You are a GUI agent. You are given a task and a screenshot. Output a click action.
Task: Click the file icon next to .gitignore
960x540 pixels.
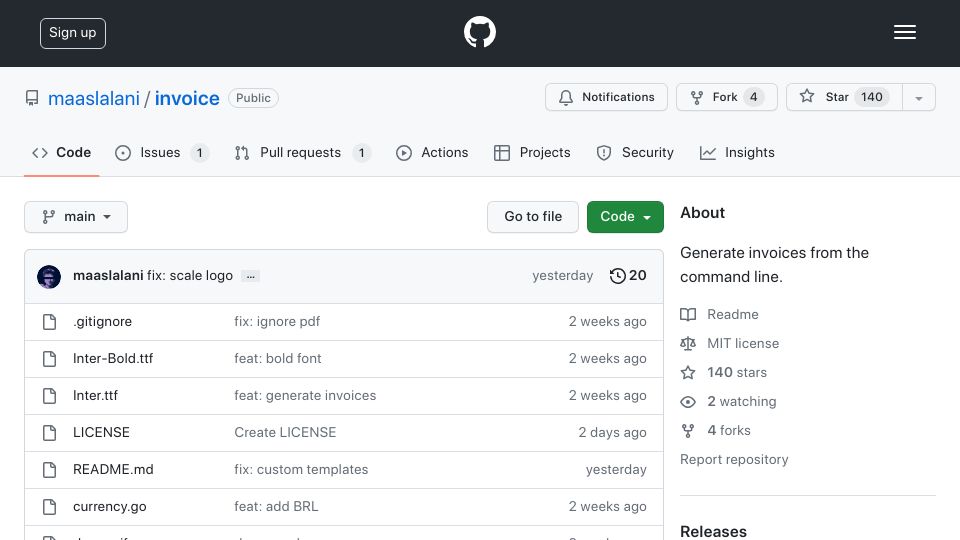coord(50,321)
